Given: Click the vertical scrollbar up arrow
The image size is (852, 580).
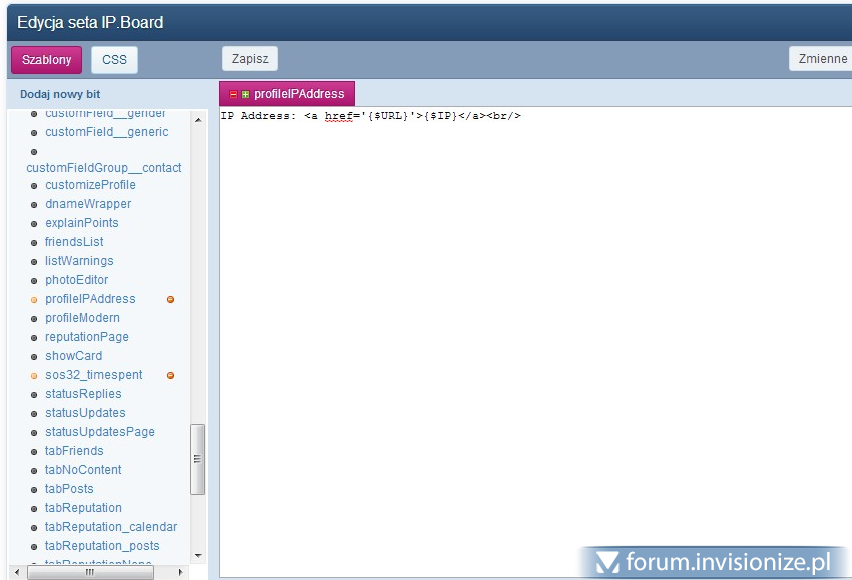Looking at the screenshot, I should pos(197,120).
